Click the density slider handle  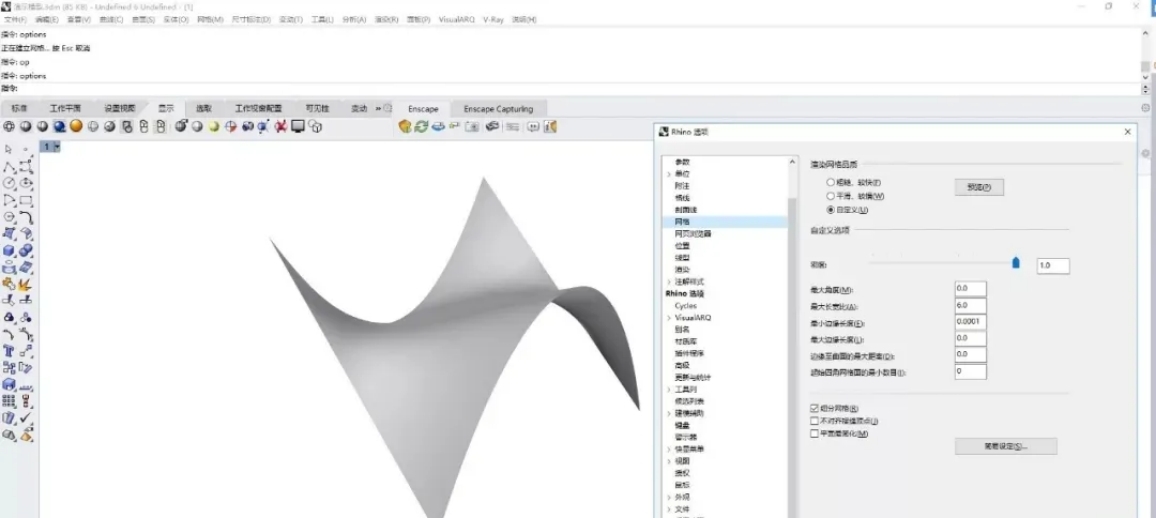(1016, 262)
